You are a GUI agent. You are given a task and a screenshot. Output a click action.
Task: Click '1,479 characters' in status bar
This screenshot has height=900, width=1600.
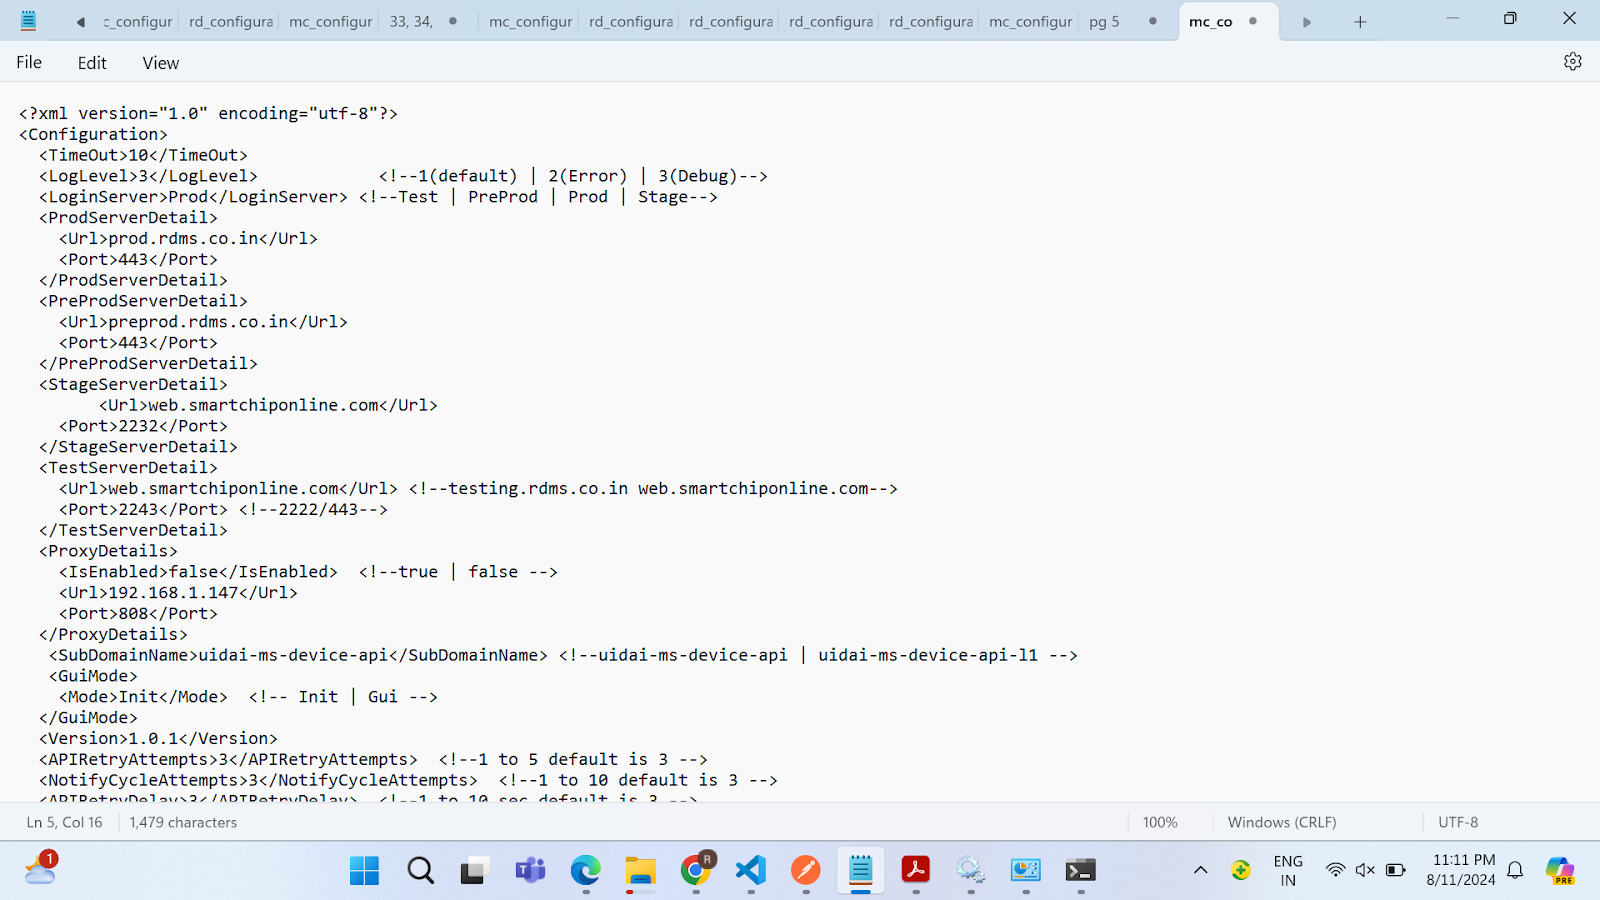tap(183, 822)
